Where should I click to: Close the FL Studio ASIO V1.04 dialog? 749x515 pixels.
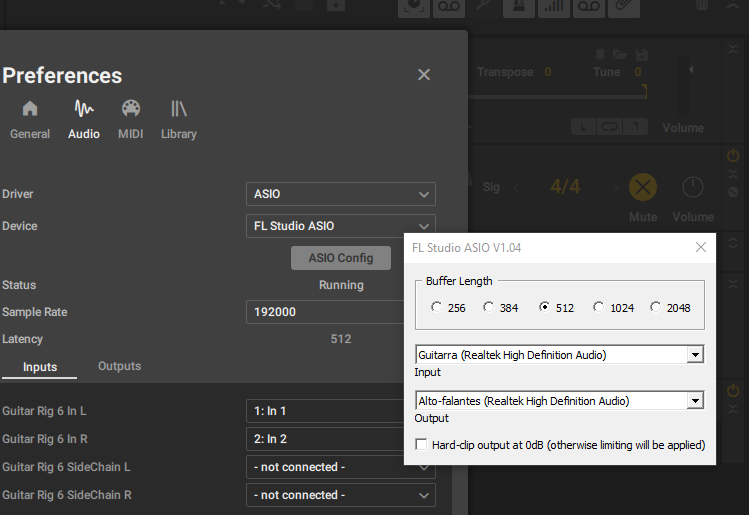701,247
